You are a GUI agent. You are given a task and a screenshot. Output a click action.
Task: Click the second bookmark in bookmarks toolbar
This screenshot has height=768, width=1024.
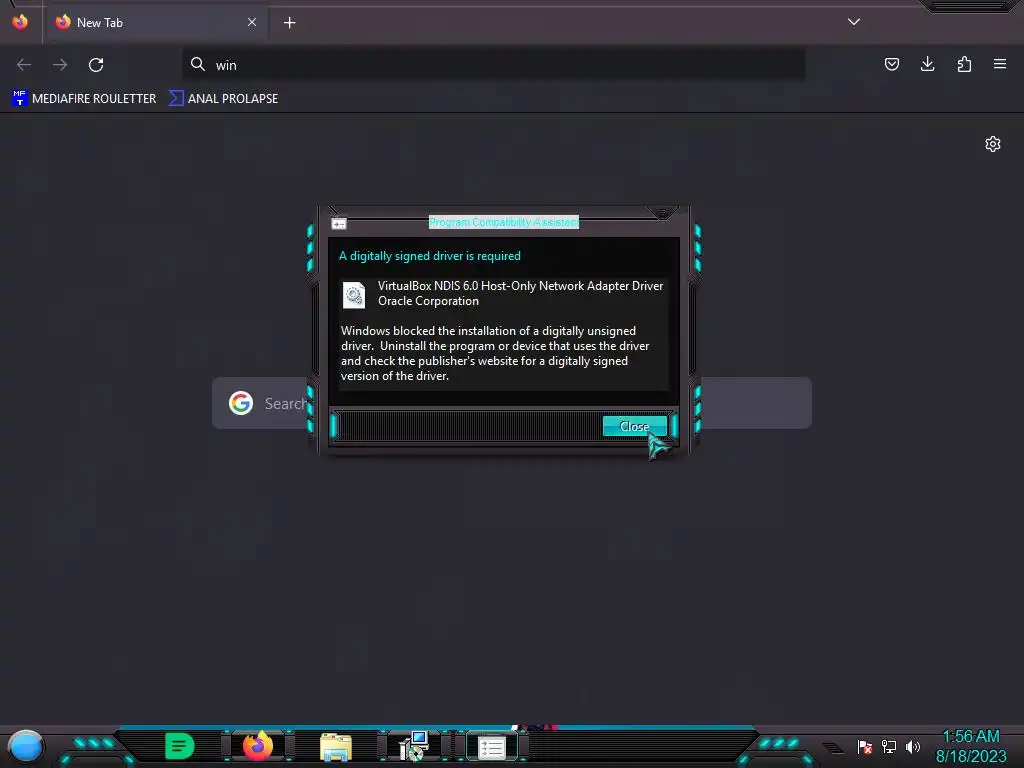(223, 99)
